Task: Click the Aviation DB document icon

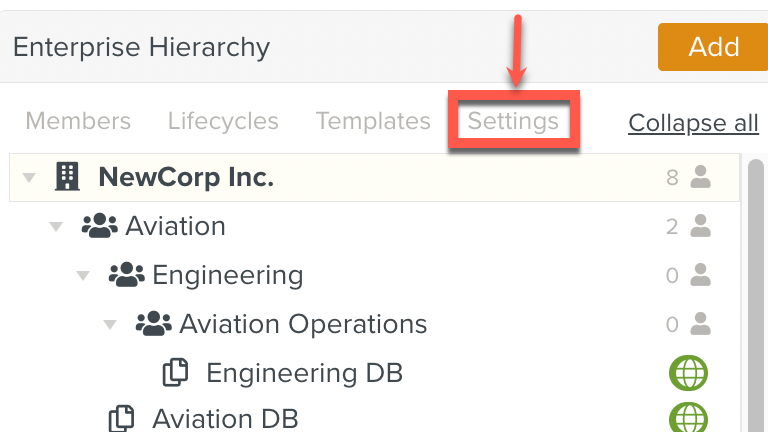Action: coord(122,418)
